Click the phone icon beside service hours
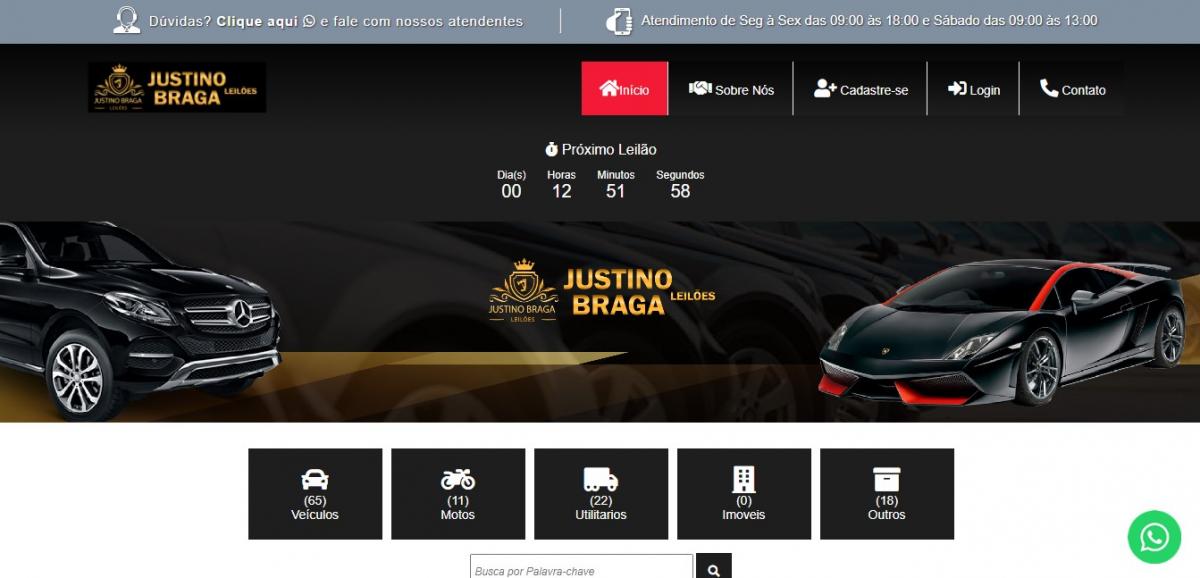The image size is (1200, 578). (x=620, y=21)
